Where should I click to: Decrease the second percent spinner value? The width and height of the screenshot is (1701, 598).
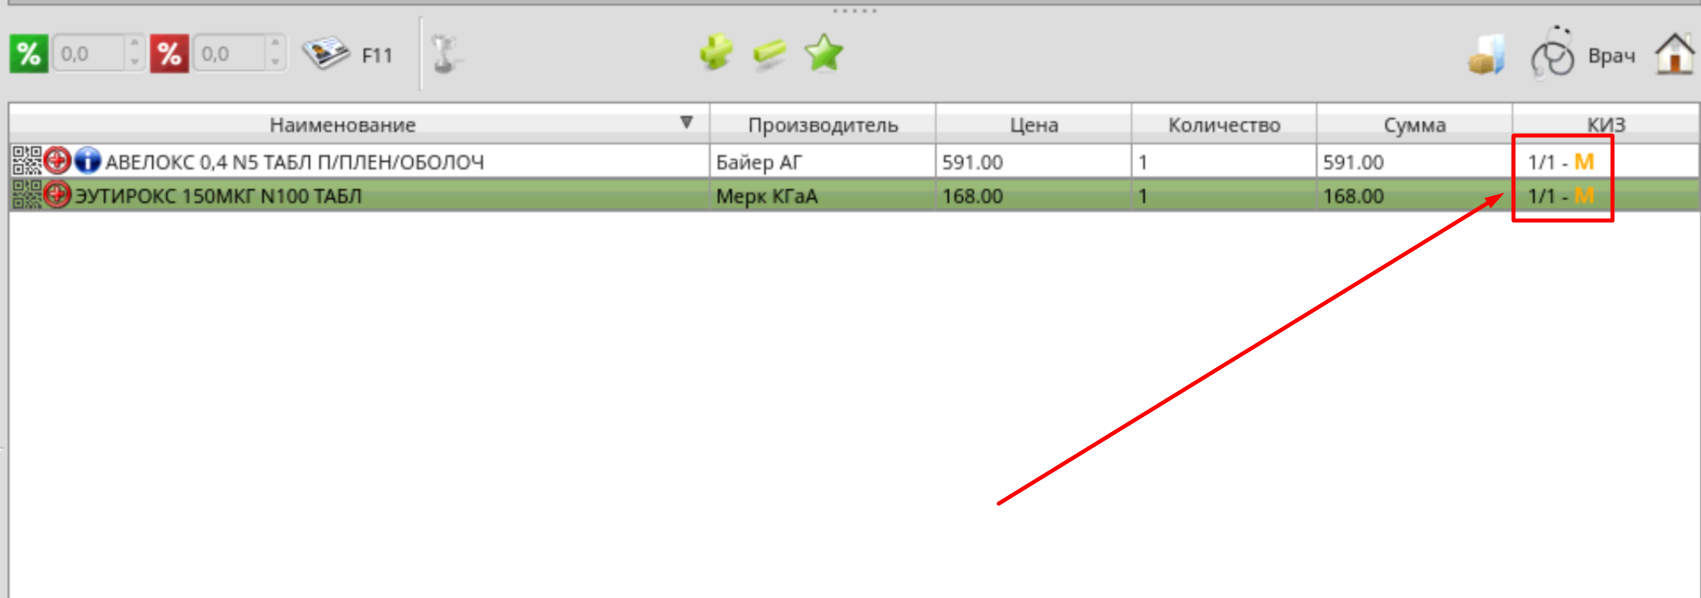[x=275, y=63]
